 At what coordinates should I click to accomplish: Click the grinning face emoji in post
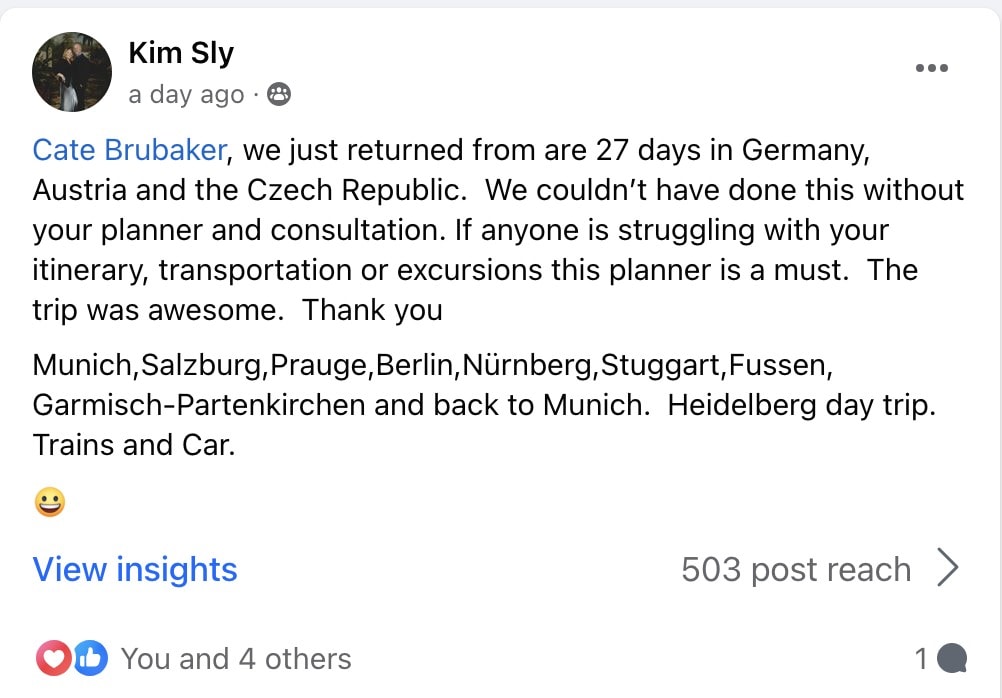(x=49, y=501)
